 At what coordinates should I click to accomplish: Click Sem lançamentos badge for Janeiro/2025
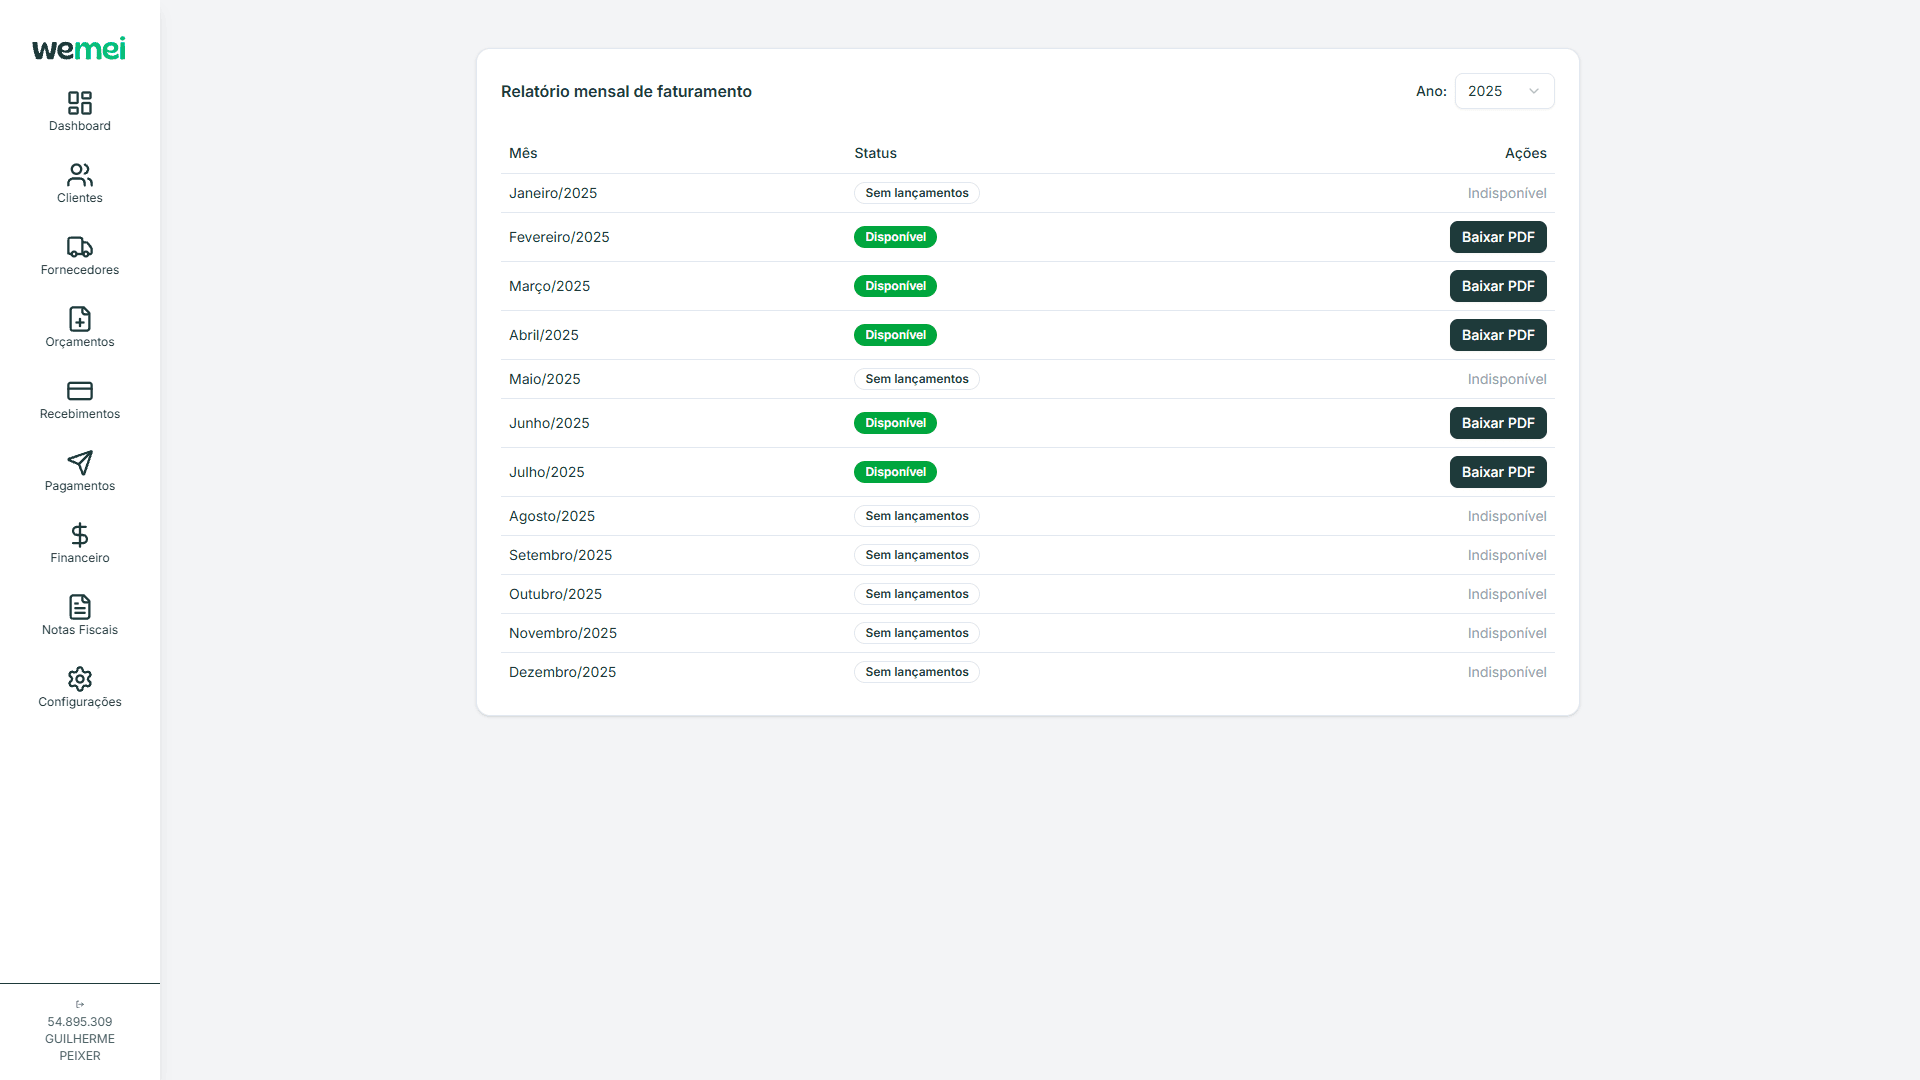pos(916,193)
